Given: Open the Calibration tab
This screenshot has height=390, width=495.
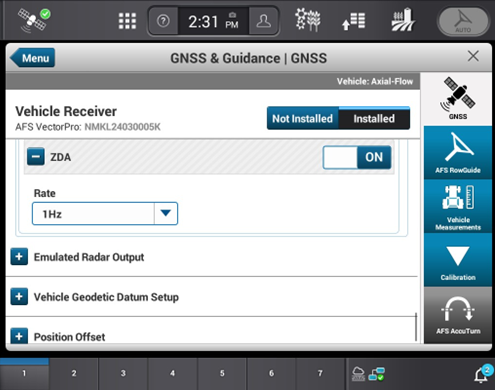Looking at the screenshot, I should (x=458, y=260).
